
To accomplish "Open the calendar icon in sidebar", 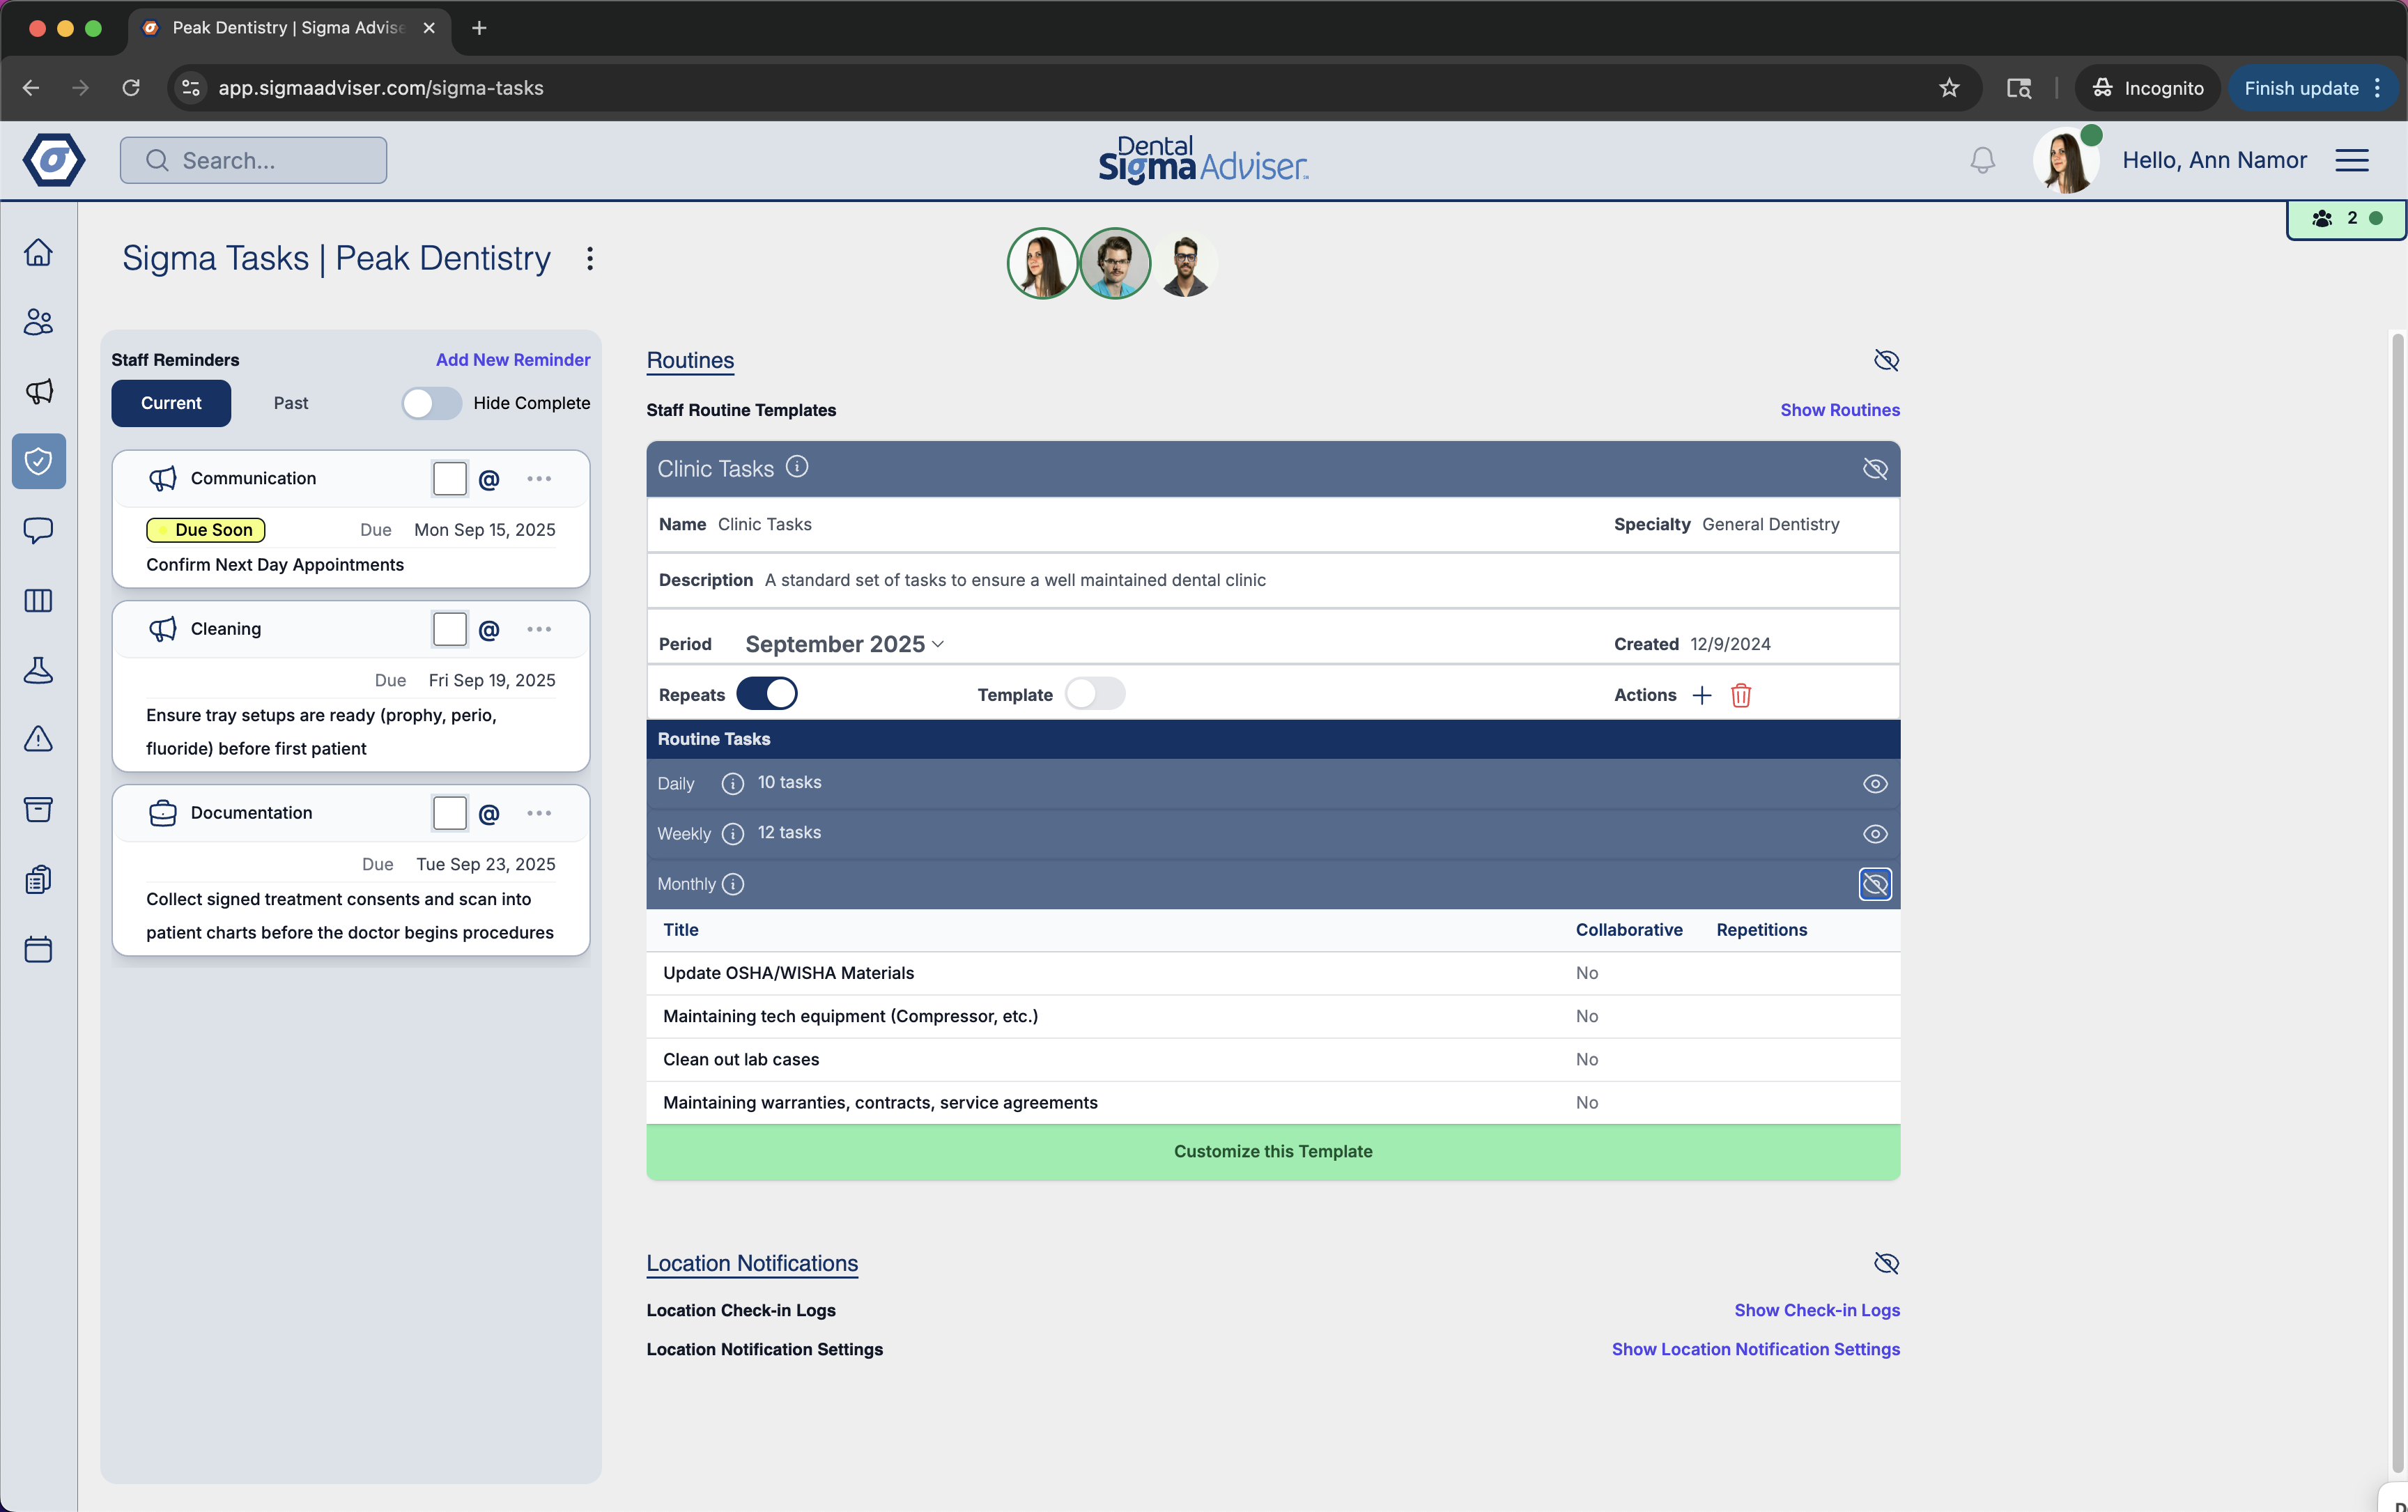I will pos(38,948).
